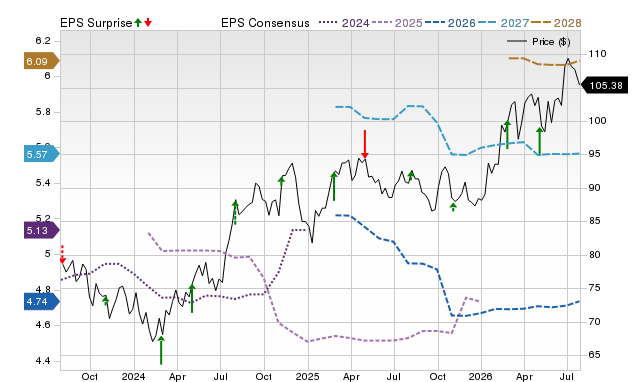Viewport: 640px width, 382px height.
Task: Click the dotted purple line sample for 2024
Action: [x=329, y=23]
